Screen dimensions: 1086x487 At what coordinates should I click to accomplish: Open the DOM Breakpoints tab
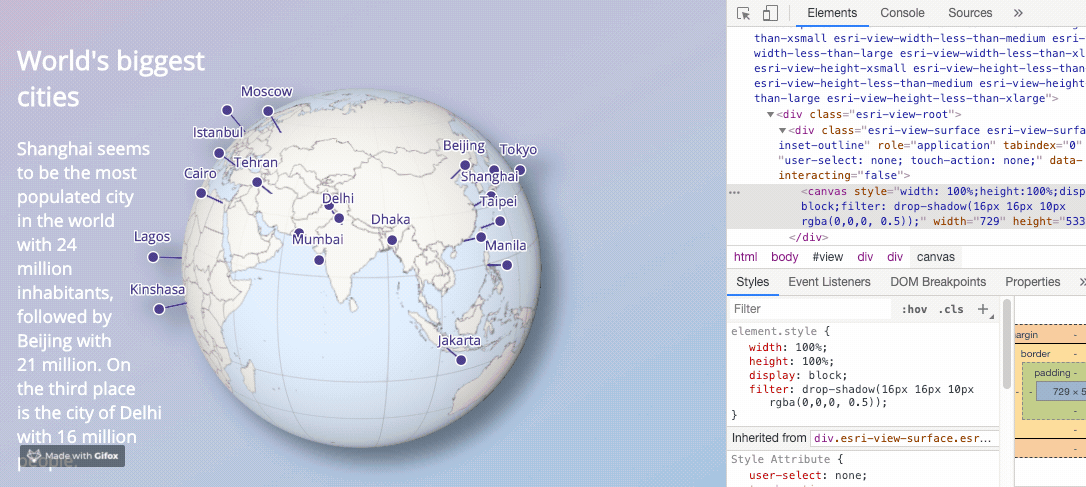(938, 281)
